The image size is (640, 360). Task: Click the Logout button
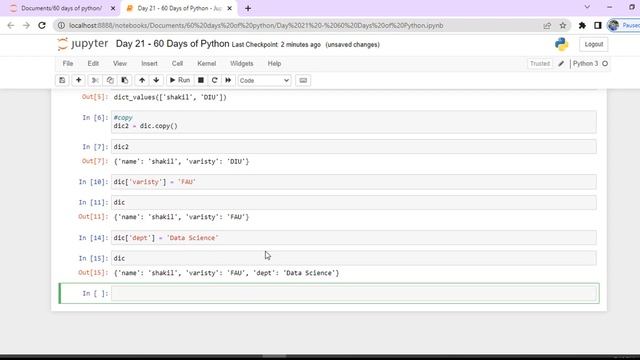(x=593, y=44)
